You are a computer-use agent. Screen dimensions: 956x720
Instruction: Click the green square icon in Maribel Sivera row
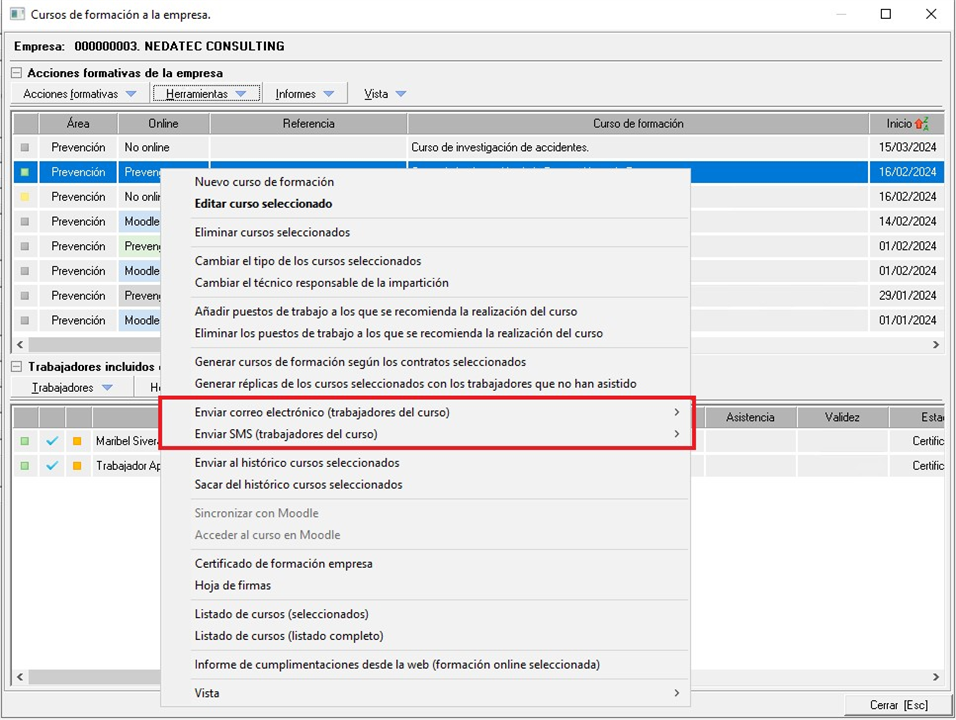point(26,441)
